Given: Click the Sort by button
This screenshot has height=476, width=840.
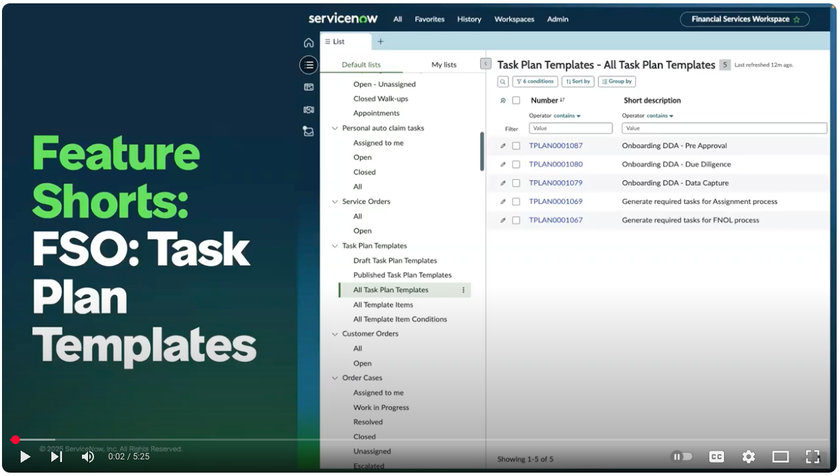Looking at the screenshot, I should click(x=578, y=81).
